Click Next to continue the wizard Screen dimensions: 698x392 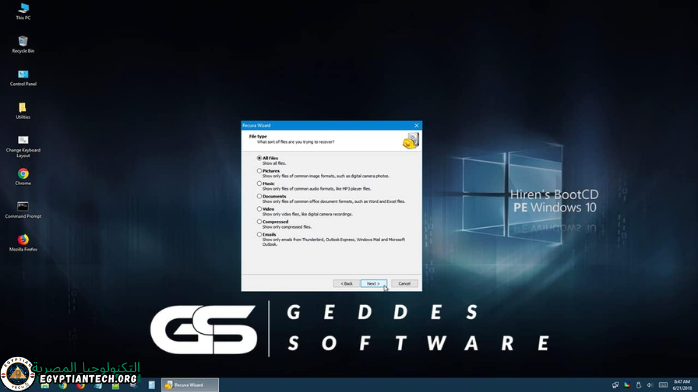(373, 283)
